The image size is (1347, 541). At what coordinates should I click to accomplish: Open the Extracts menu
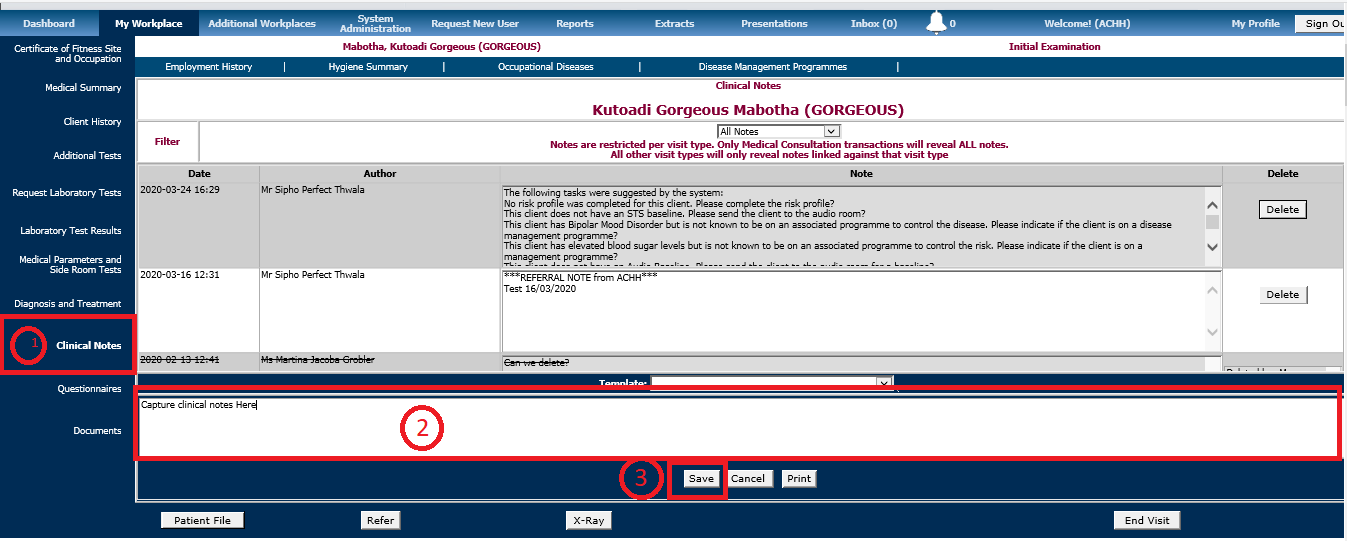(x=674, y=23)
